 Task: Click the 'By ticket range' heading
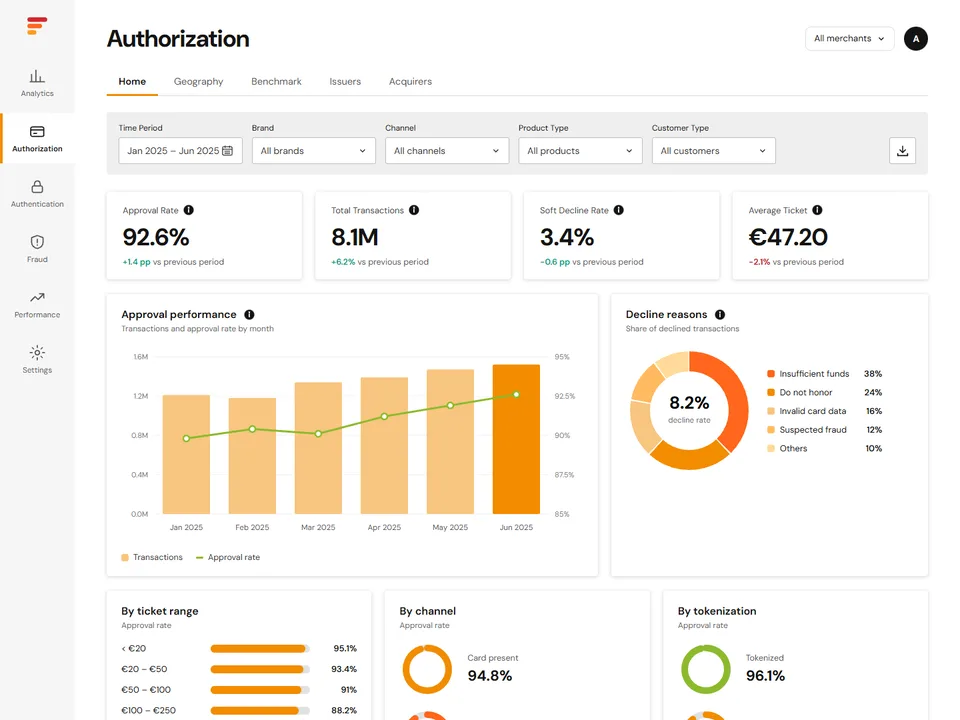pos(160,611)
